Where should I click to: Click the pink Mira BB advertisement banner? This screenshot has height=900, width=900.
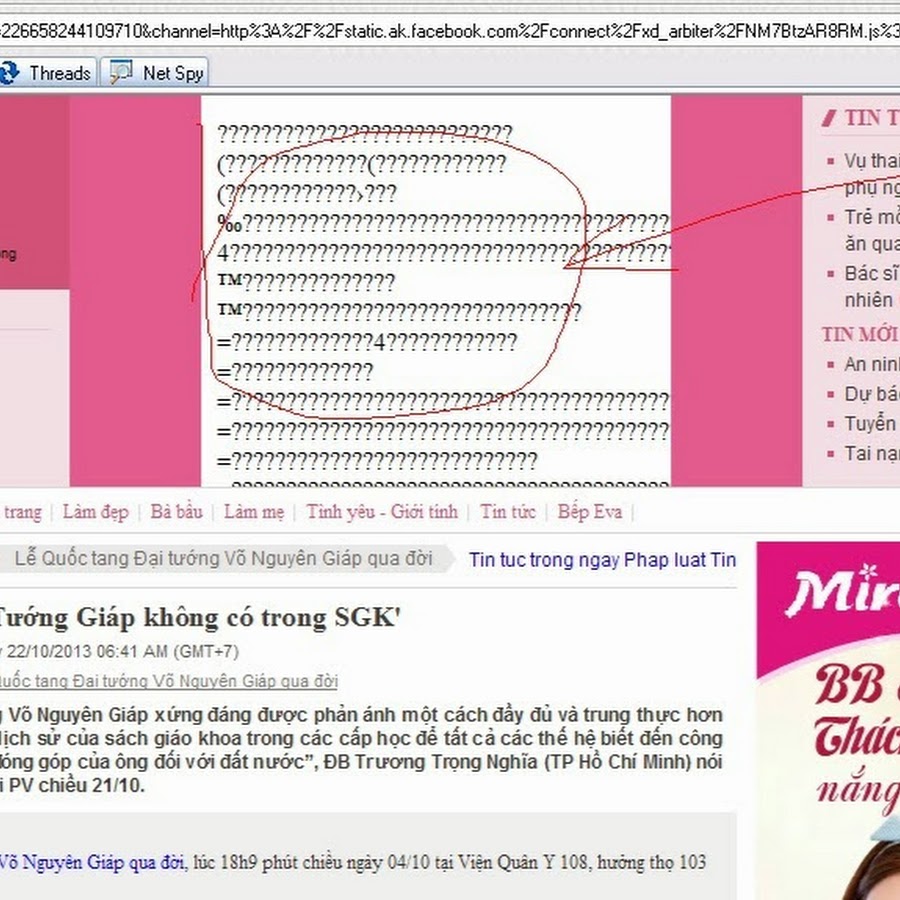click(828, 720)
